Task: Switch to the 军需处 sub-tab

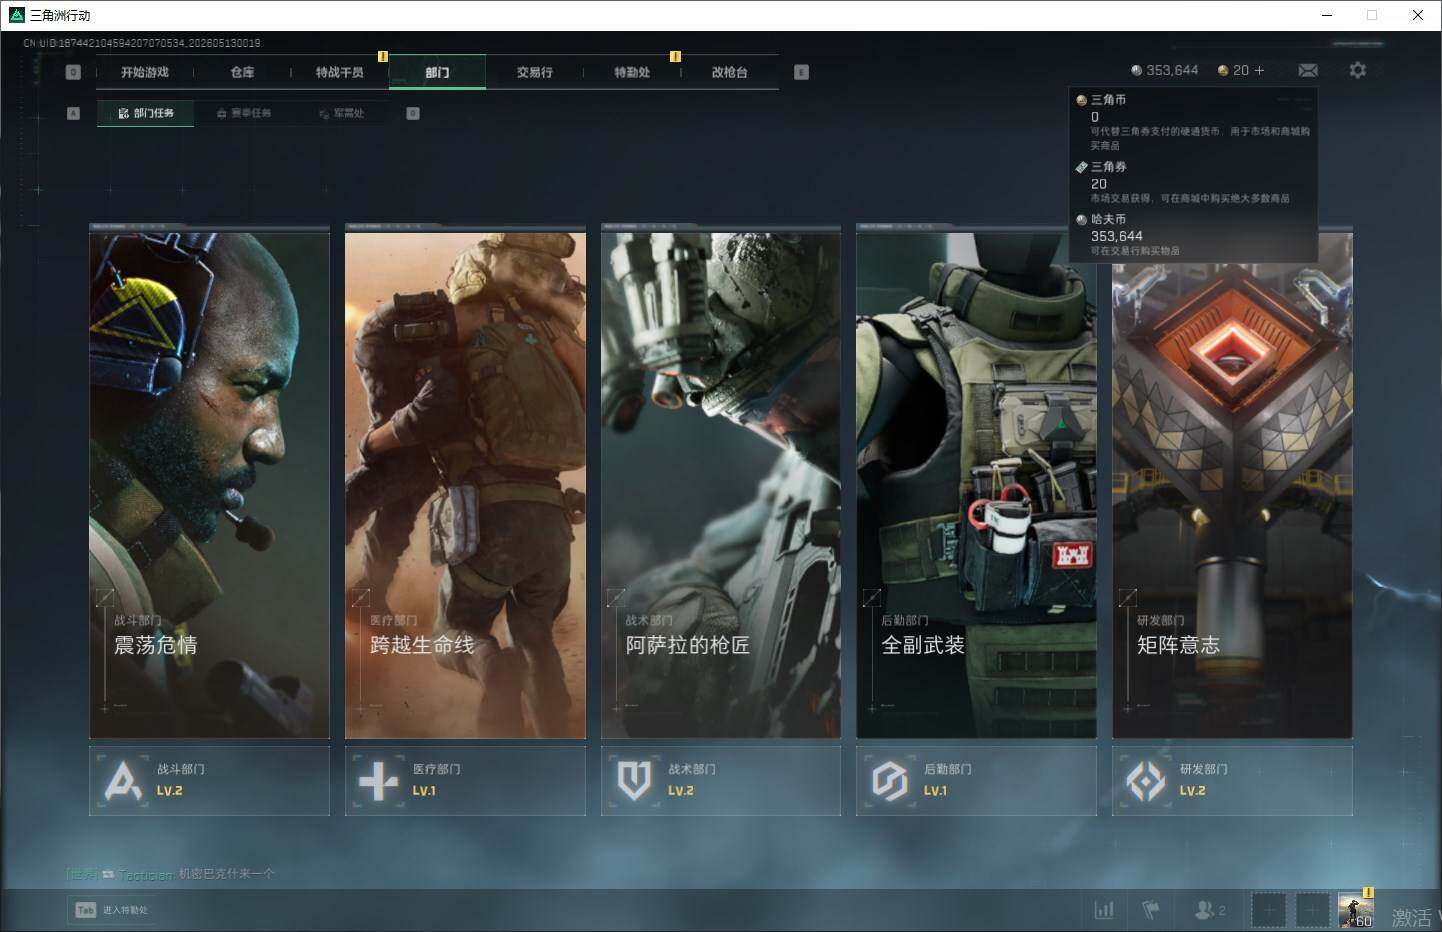Action: pos(341,113)
